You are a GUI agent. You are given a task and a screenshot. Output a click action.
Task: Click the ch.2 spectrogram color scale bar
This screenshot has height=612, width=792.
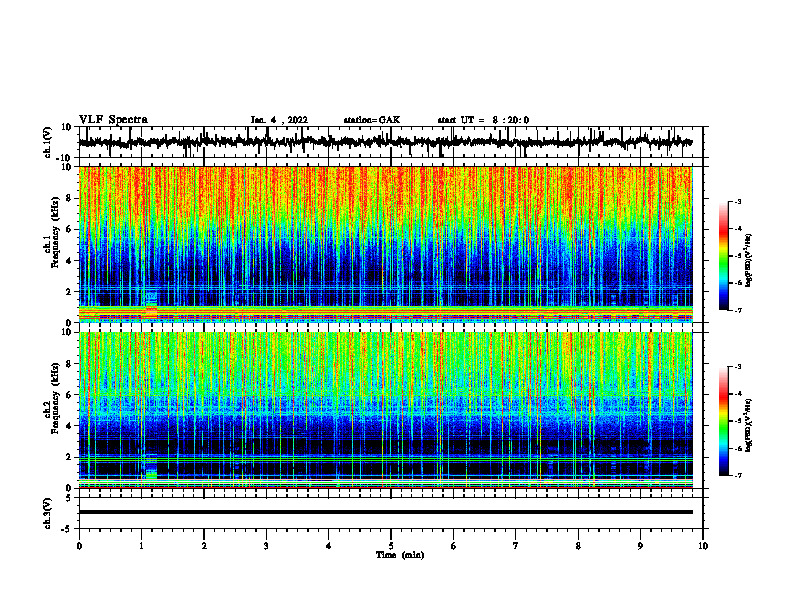tap(724, 421)
